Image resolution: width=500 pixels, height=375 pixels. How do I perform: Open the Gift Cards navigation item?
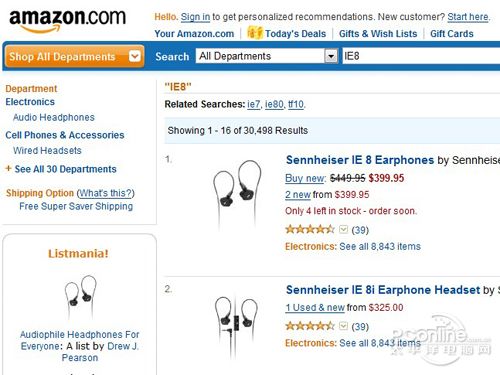[x=452, y=34]
